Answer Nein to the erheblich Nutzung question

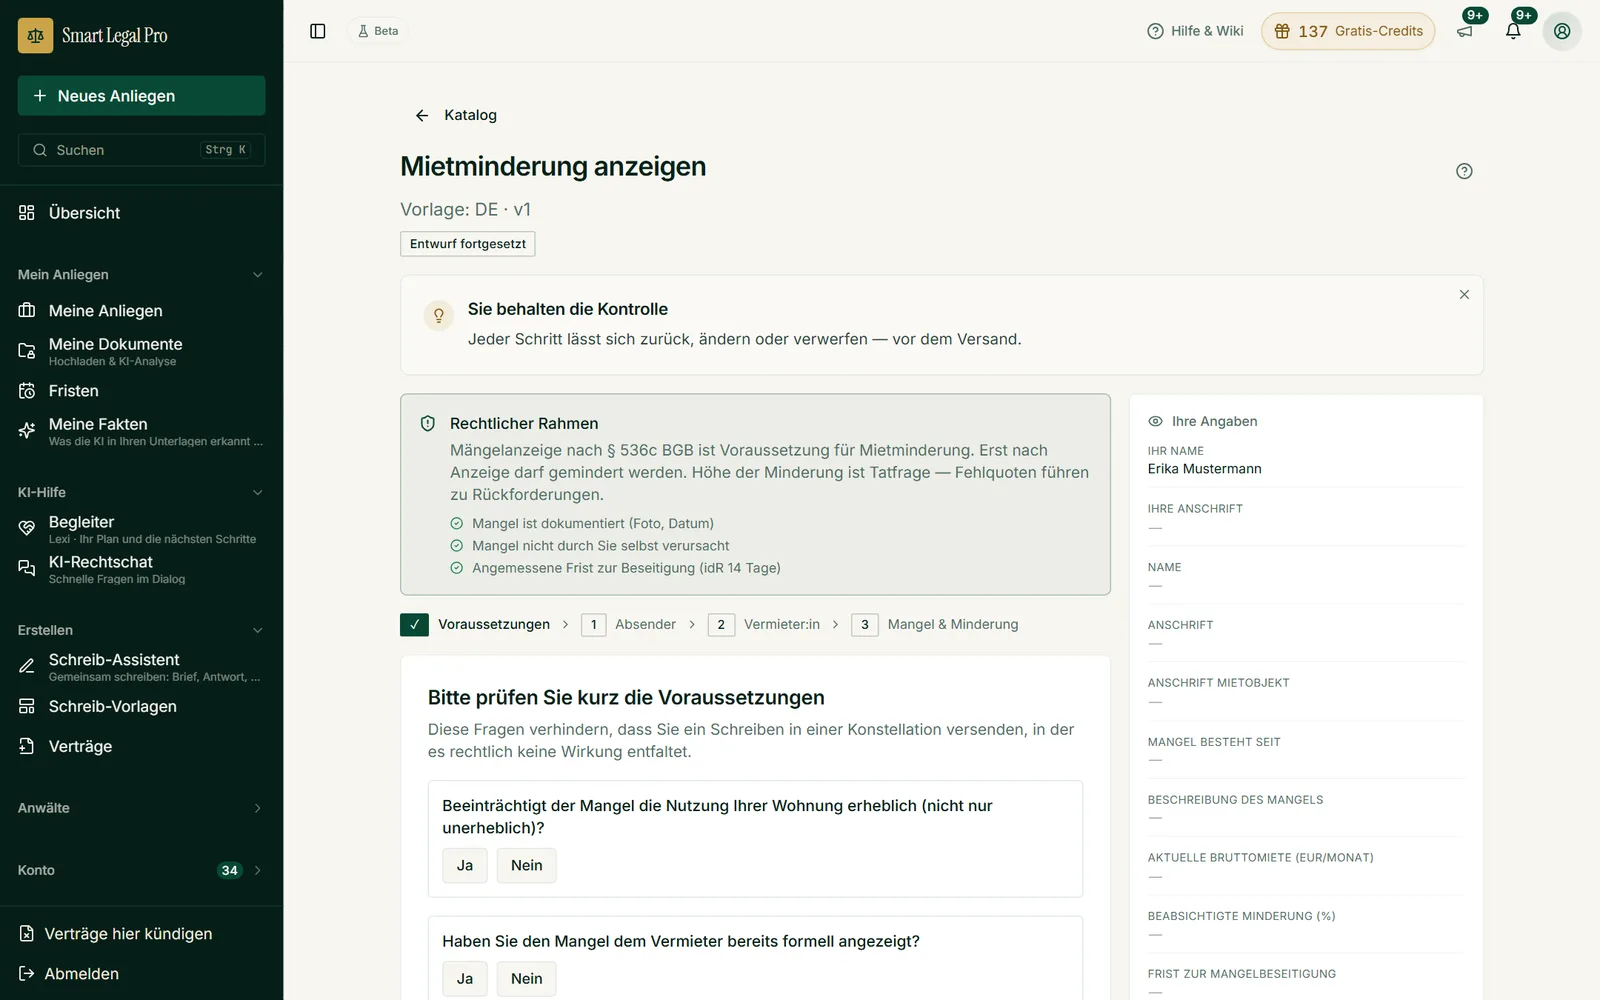click(527, 865)
